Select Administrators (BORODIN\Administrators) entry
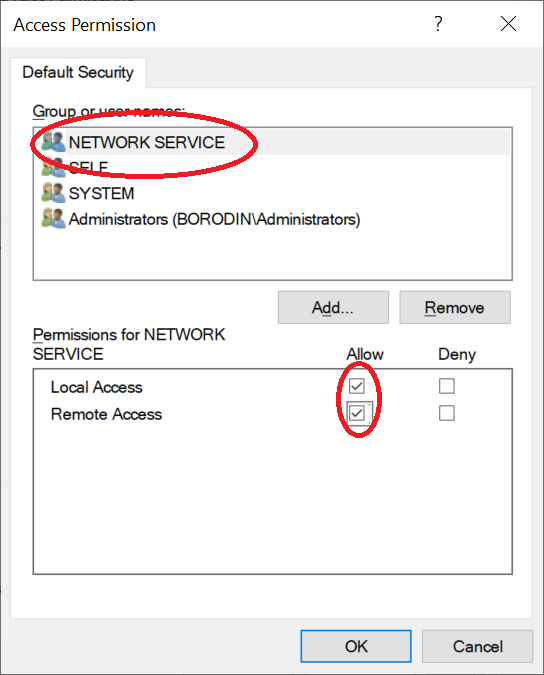 [272, 219]
